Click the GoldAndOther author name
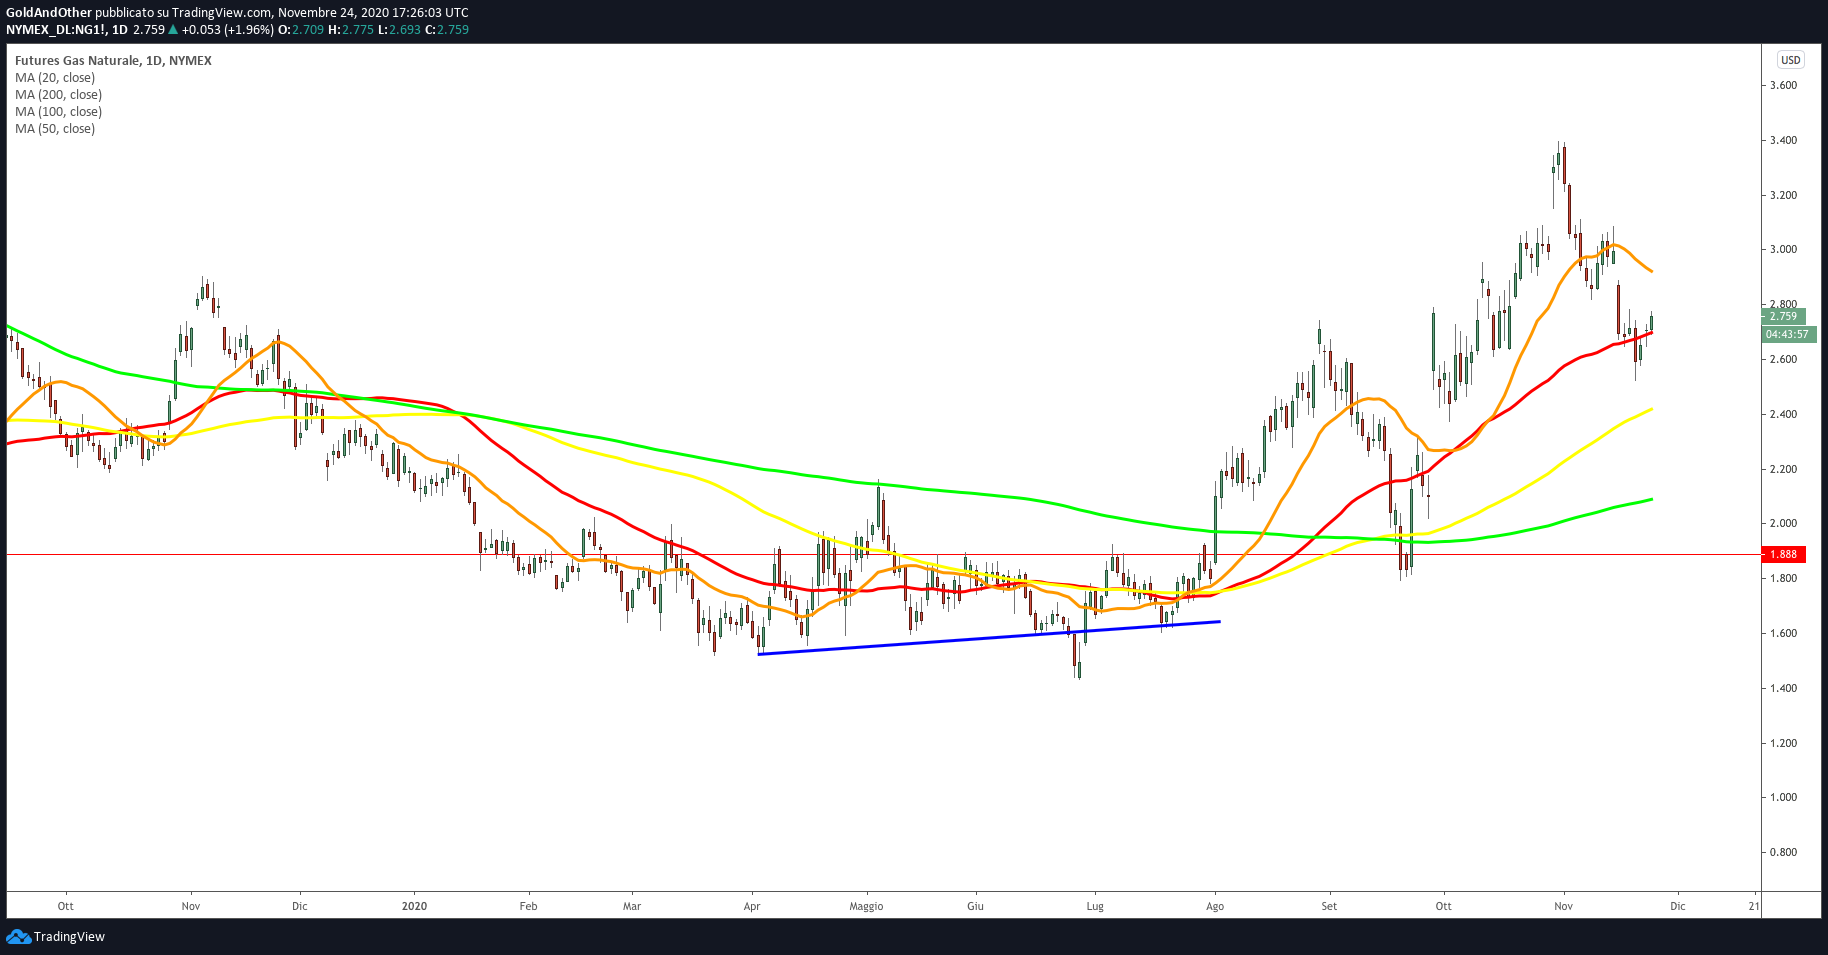 [x=49, y=13]
